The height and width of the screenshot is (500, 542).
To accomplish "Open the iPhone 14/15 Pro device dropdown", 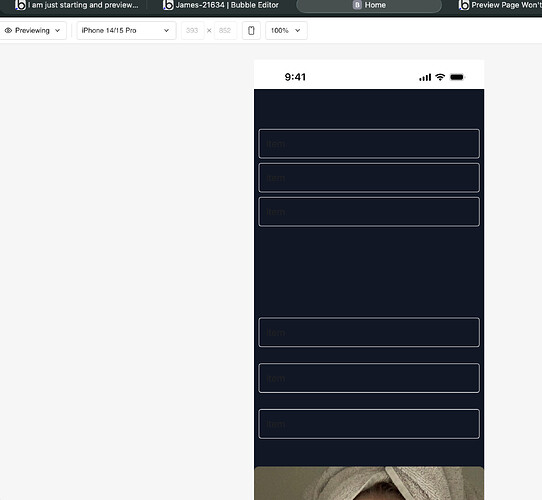I will click(x=126, y=30).
